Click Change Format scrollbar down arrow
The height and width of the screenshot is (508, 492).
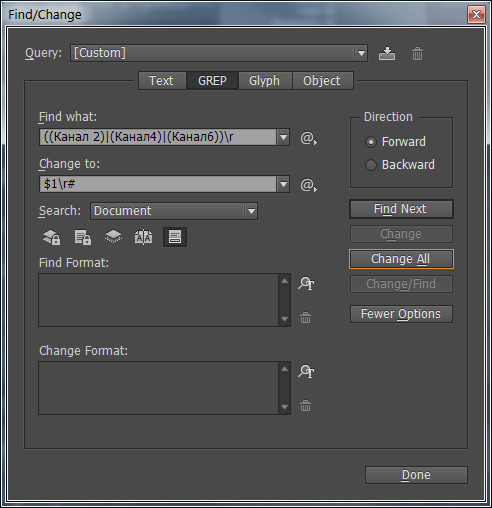pyautogui.click(x=284, y=407)
